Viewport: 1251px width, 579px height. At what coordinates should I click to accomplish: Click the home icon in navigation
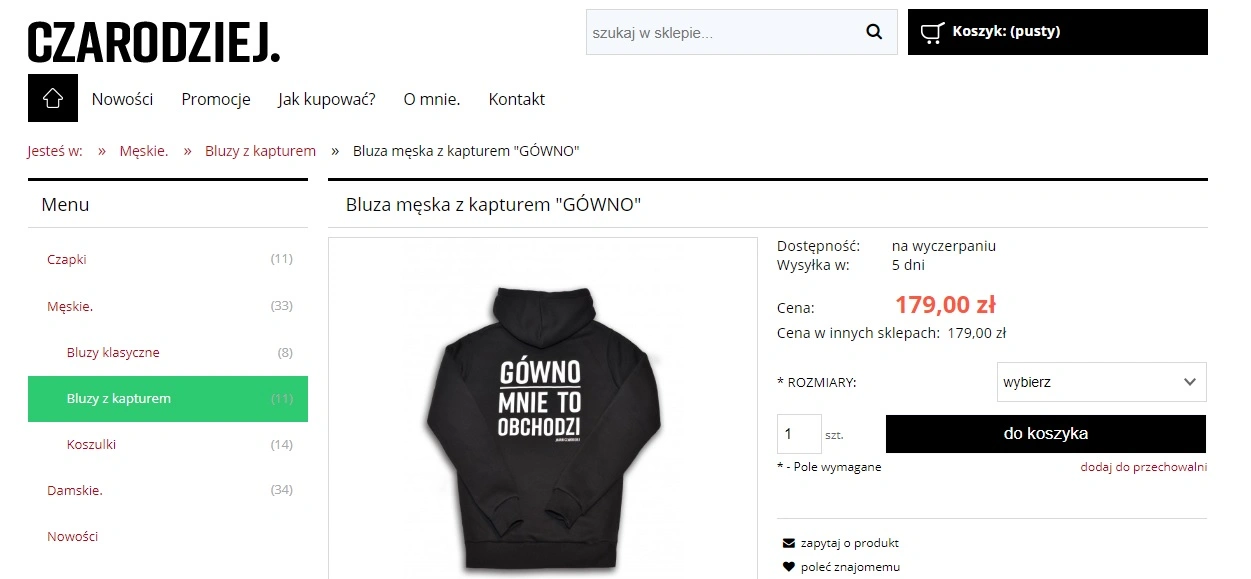[x=53, y=98]
